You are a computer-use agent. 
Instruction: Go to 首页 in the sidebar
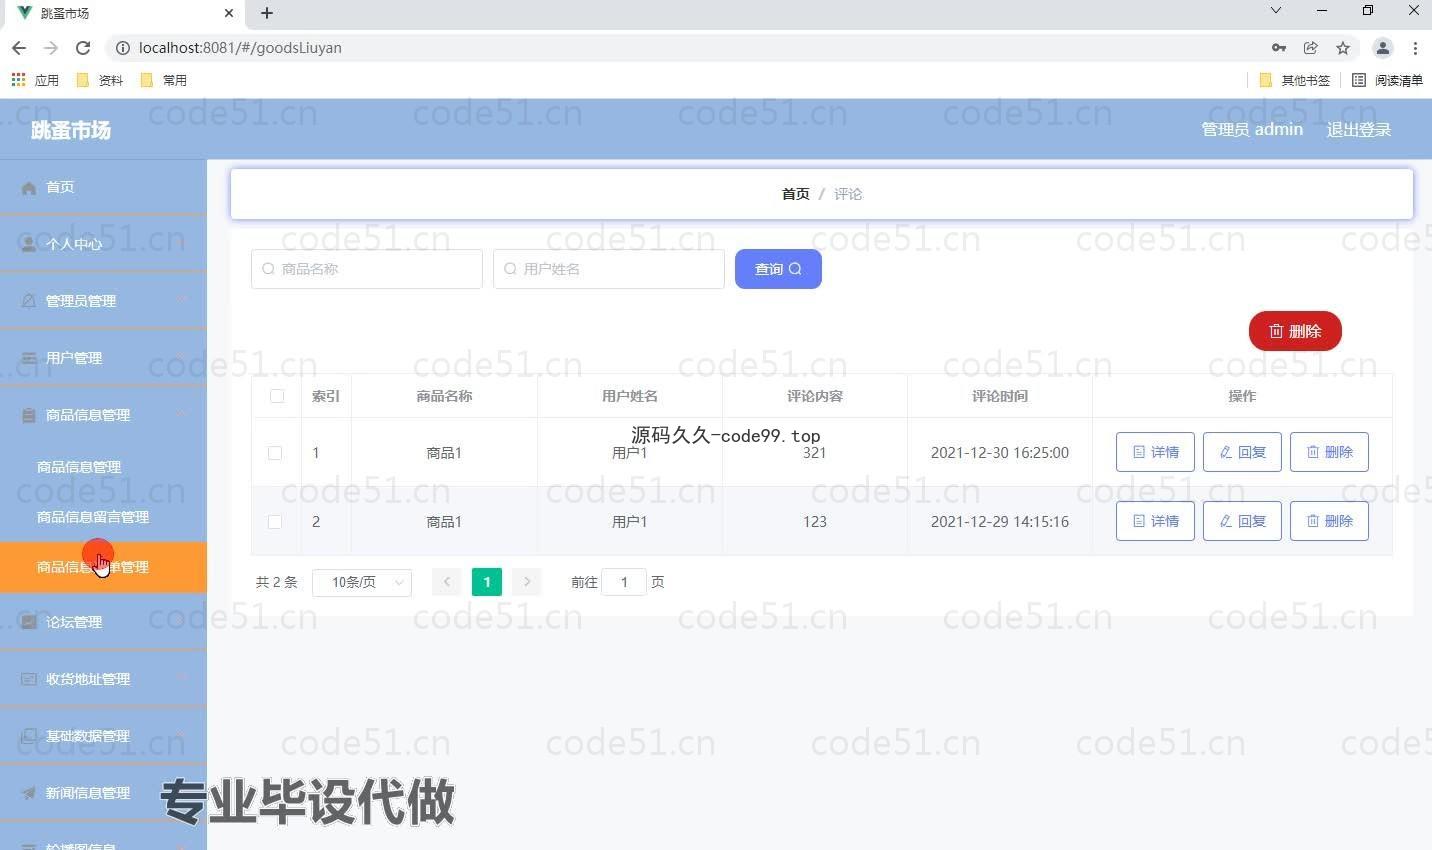tap(103, 187)
